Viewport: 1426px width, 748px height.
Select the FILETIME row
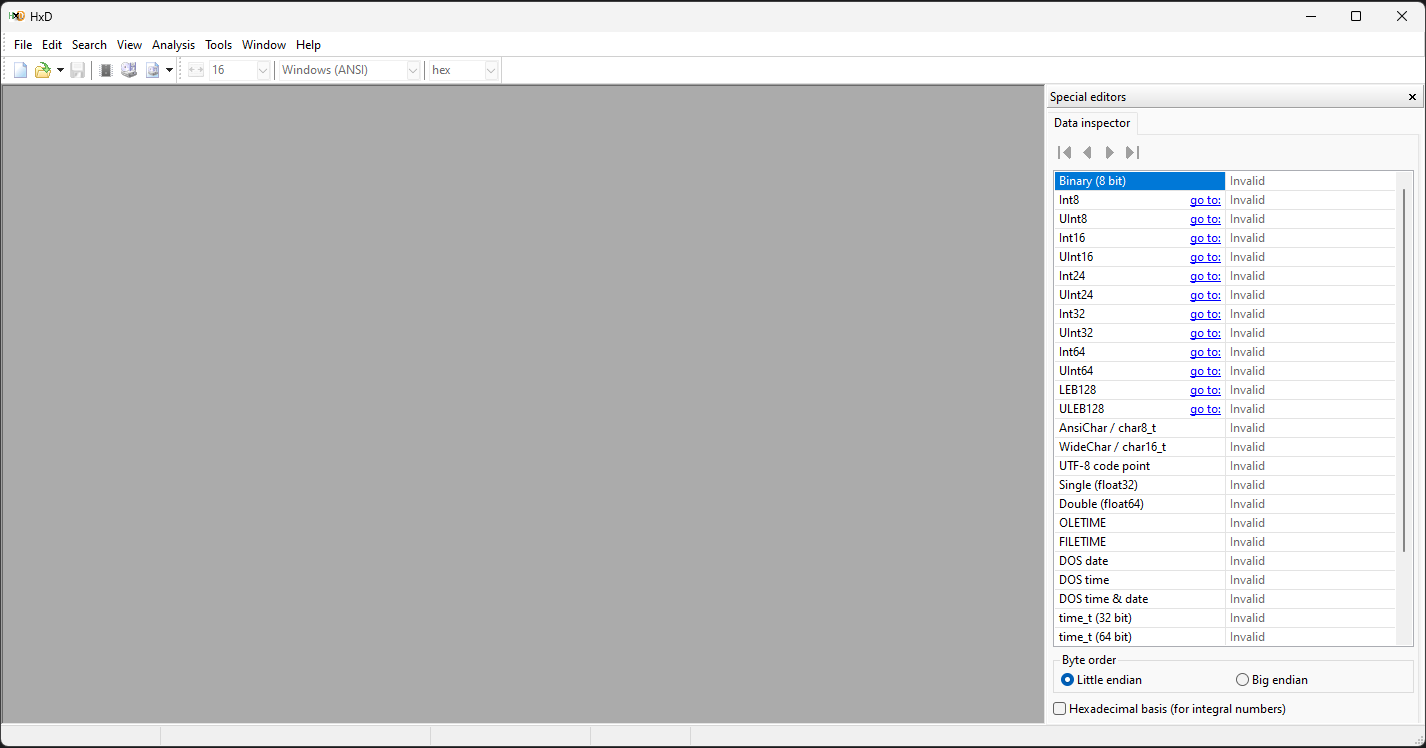pyautogui.click(x=1225, y=542)
